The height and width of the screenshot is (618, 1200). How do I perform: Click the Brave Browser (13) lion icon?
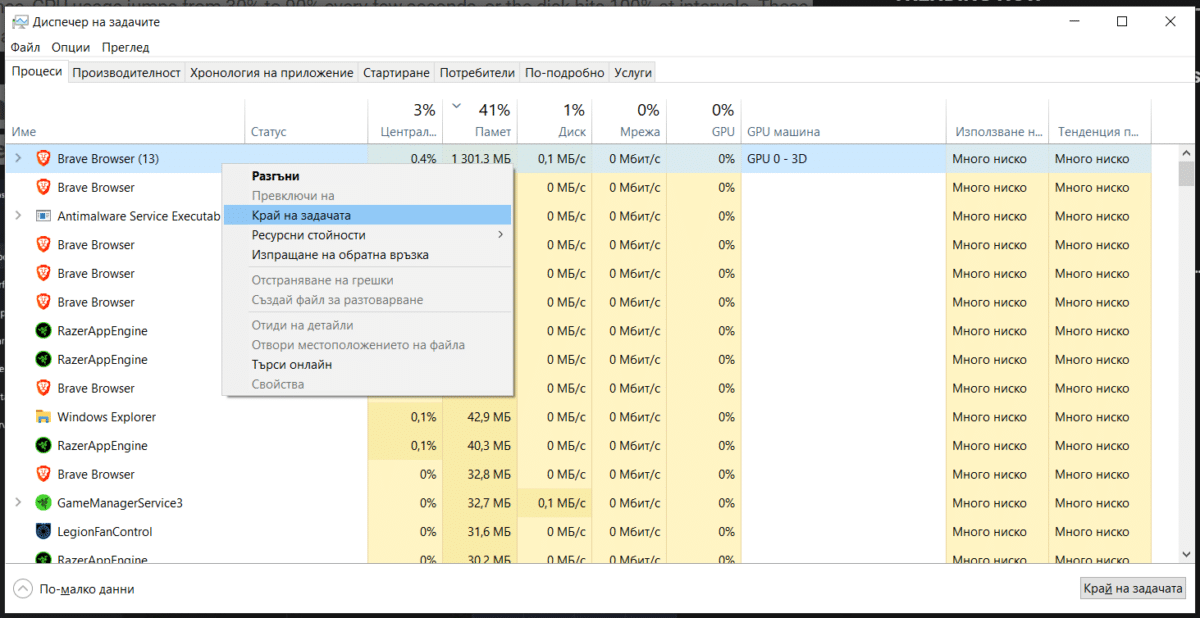pyautogui.click(x=43, y=158)
